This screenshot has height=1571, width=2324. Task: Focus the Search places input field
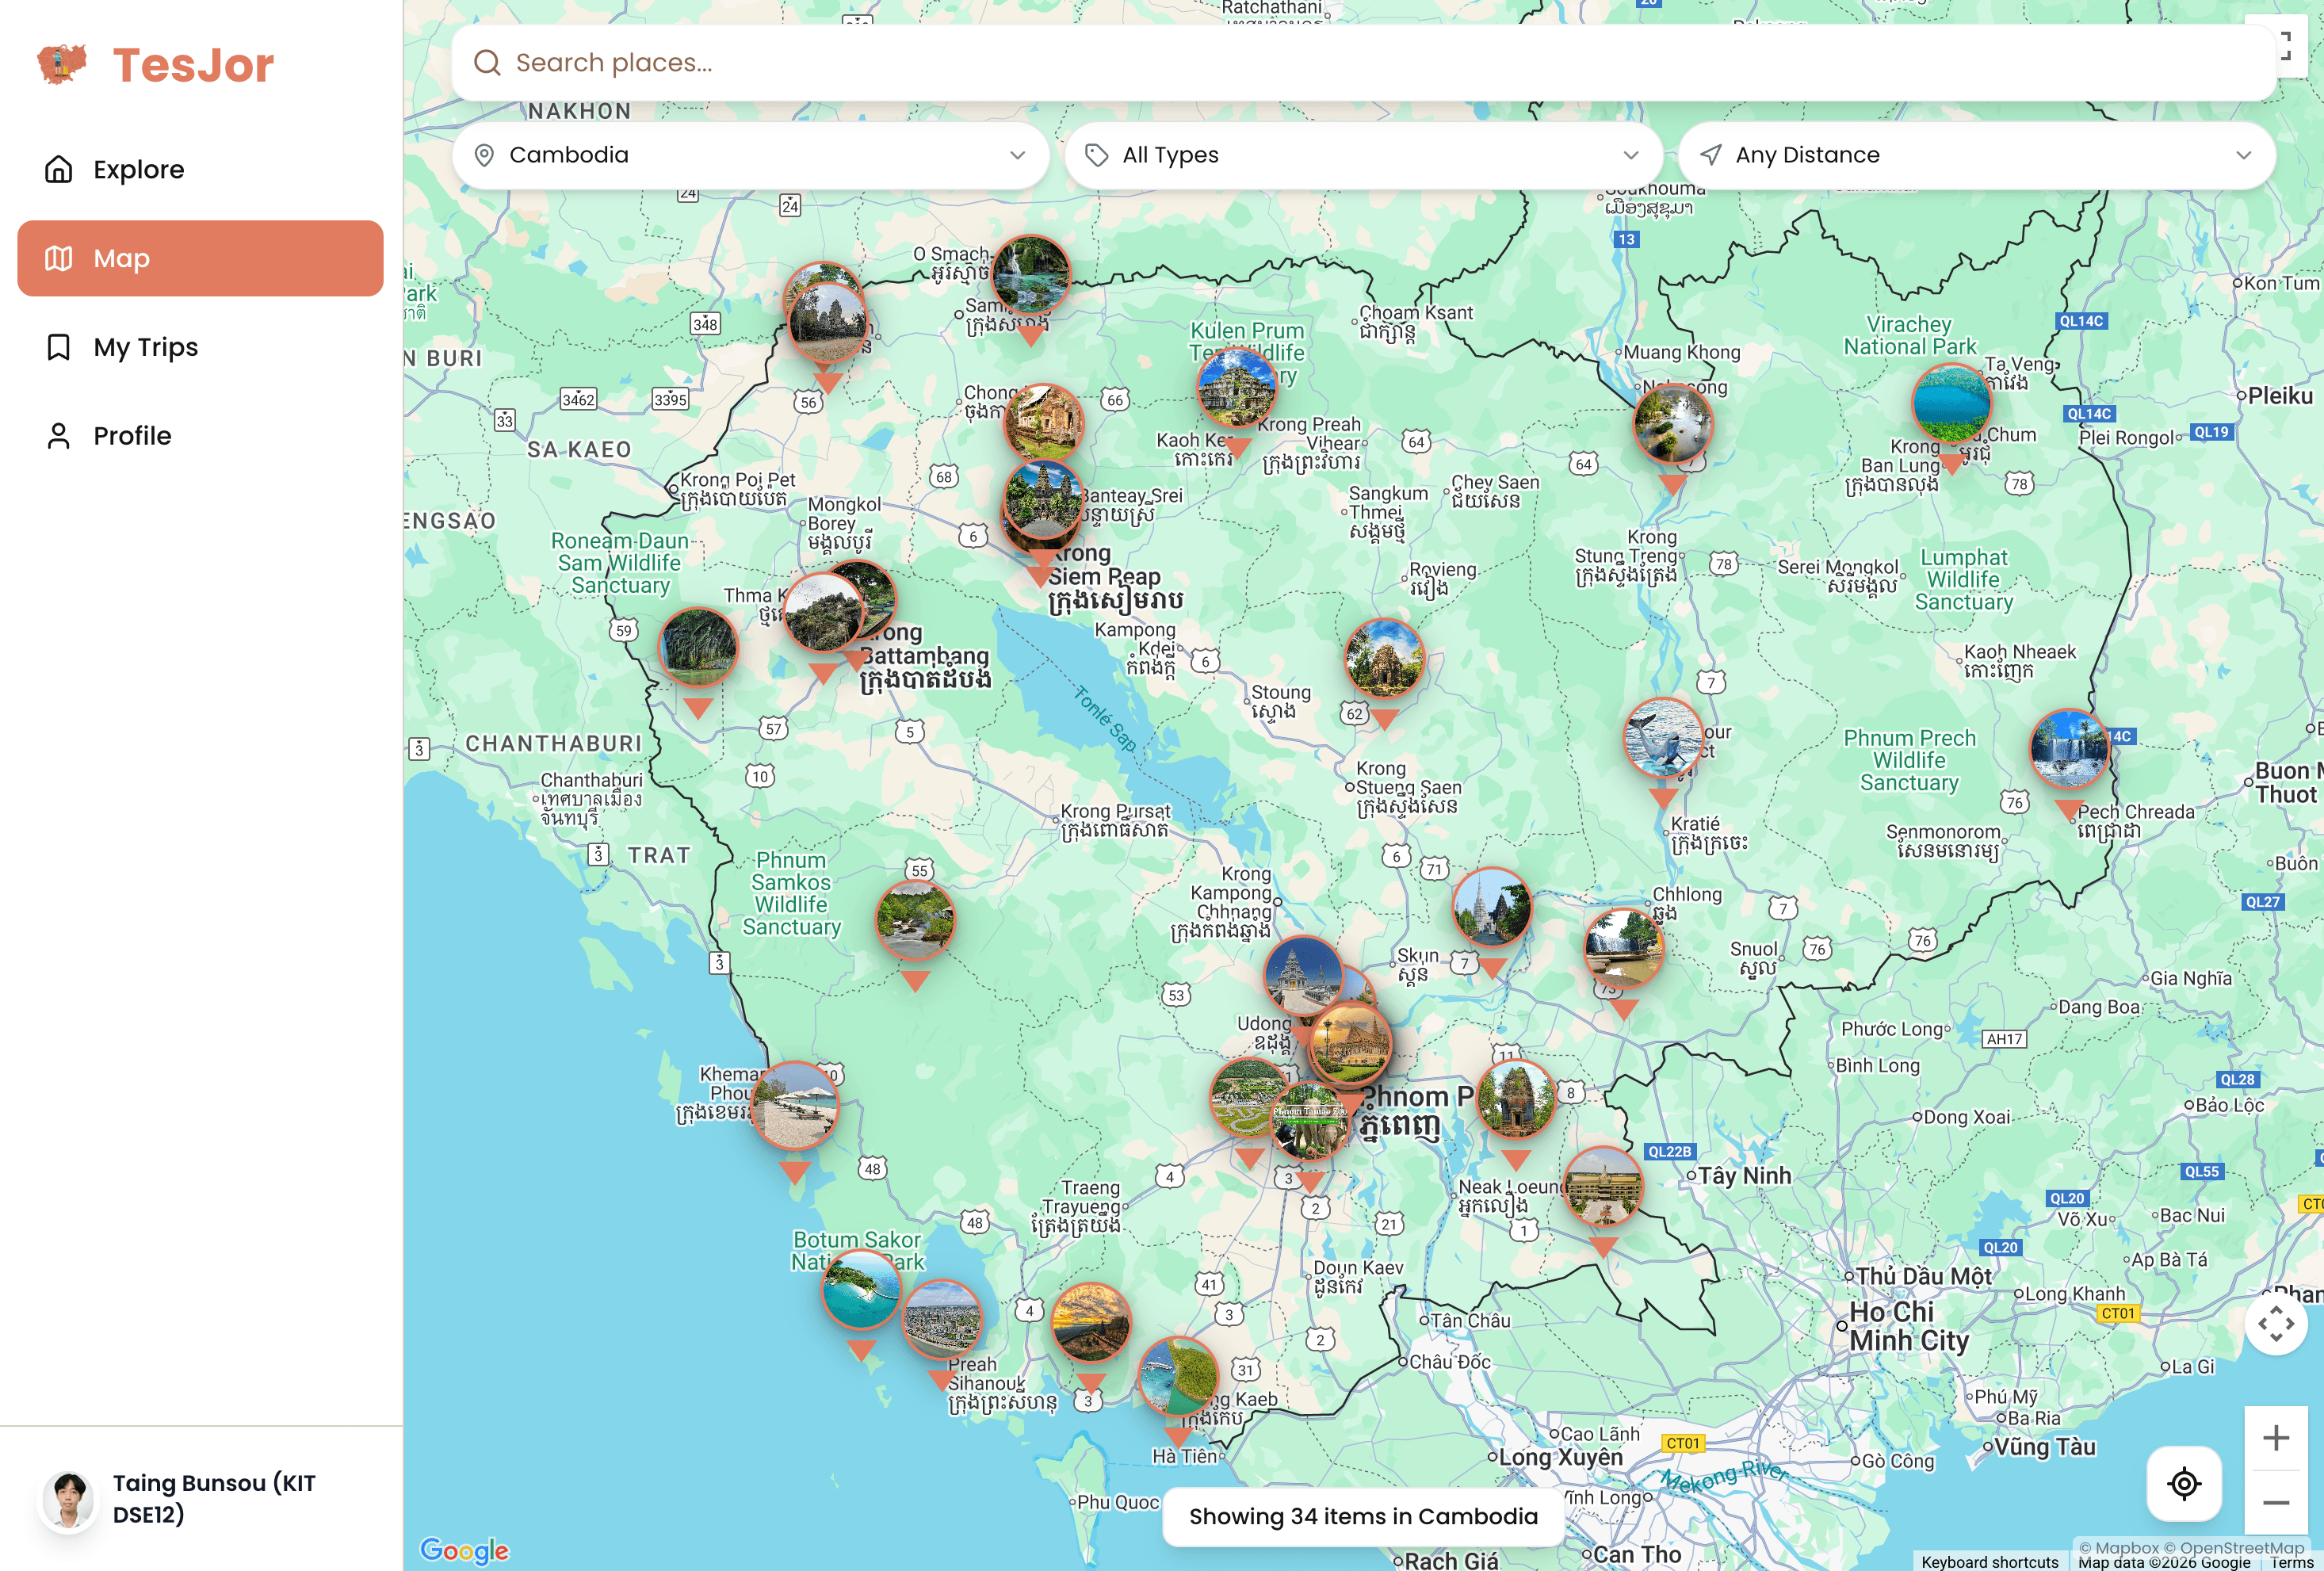point(1380,63)
